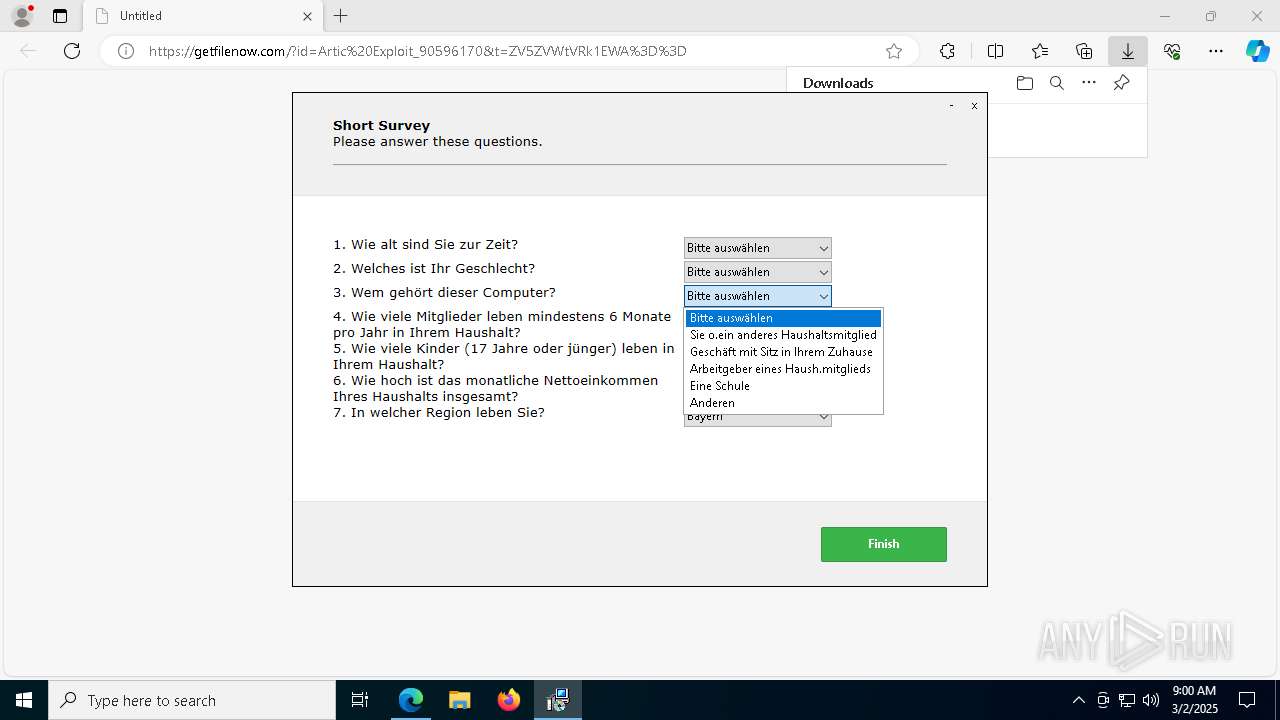Image resolution: width=1280 pixels, height=720 pixels.
Task: Click question text 'Wie alt sind Sie zur Zeit?'
Action: coord(435,244)
